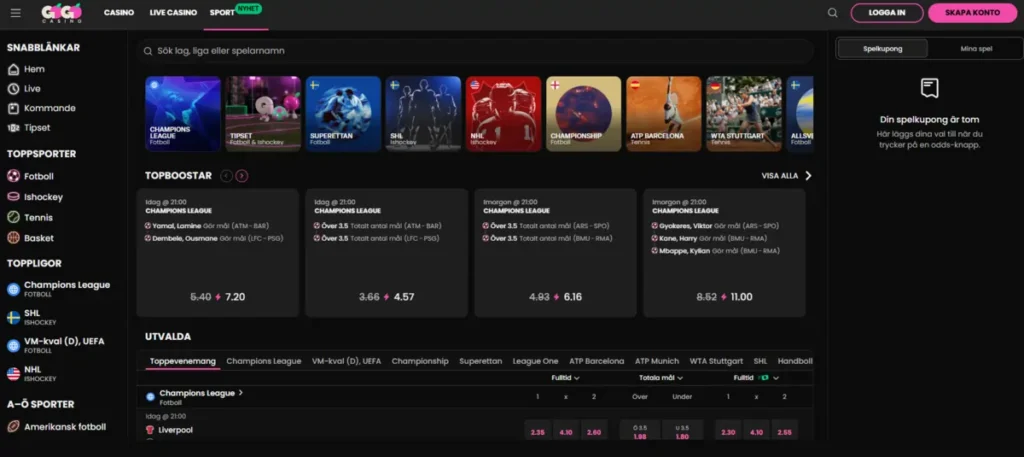This screenshot has width=1024, height=457.
Task: Select the VM-kval (D), UEFA tab
Action: (346, 361)
